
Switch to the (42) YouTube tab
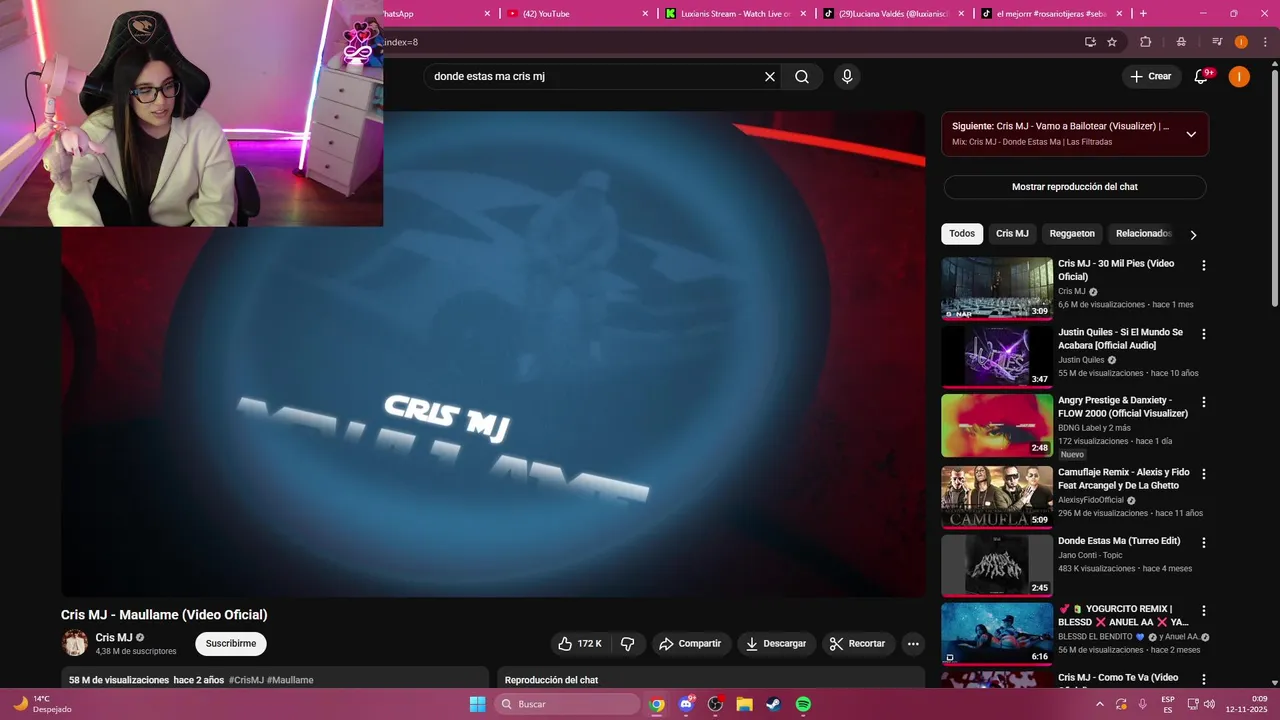click(x=576, y=13)
